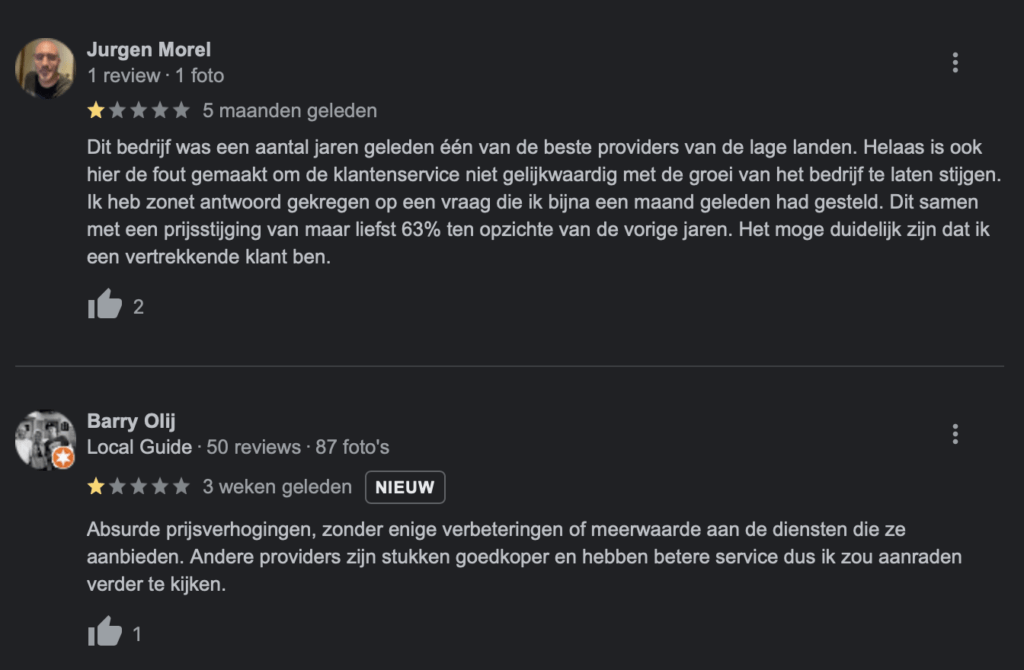Click the like count '1' on Barry's review
The width and height of the screenshot is (1024, 670).
pyautogui.click(x=137, y=633)
